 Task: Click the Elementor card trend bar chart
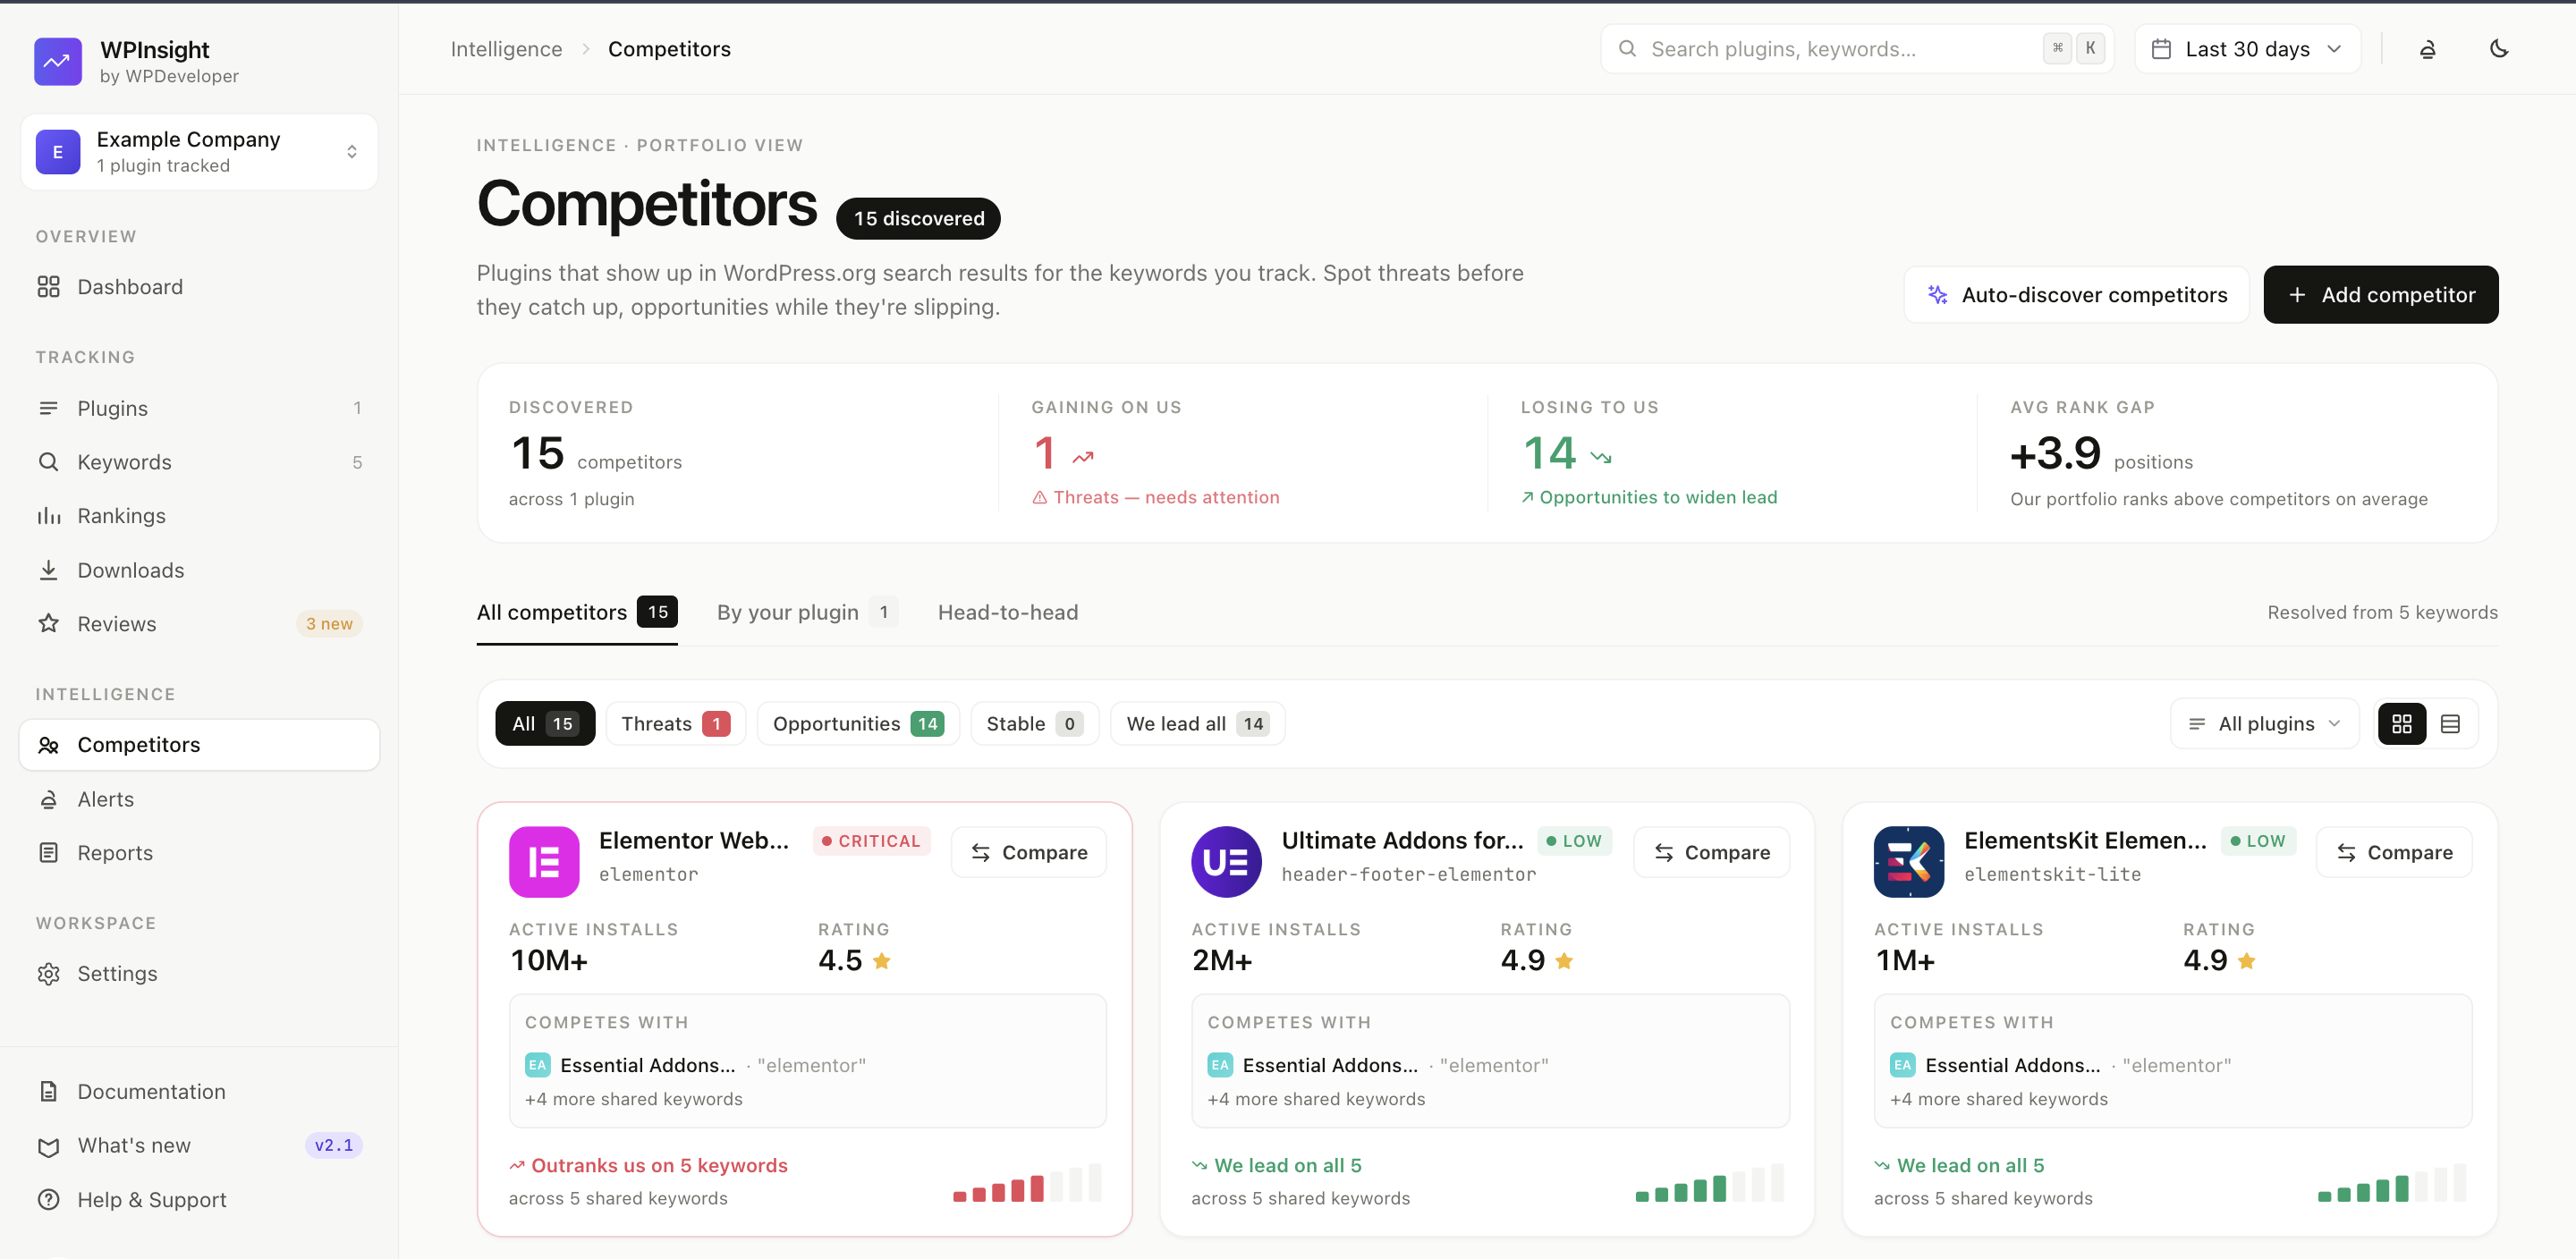[1027, 1182]
